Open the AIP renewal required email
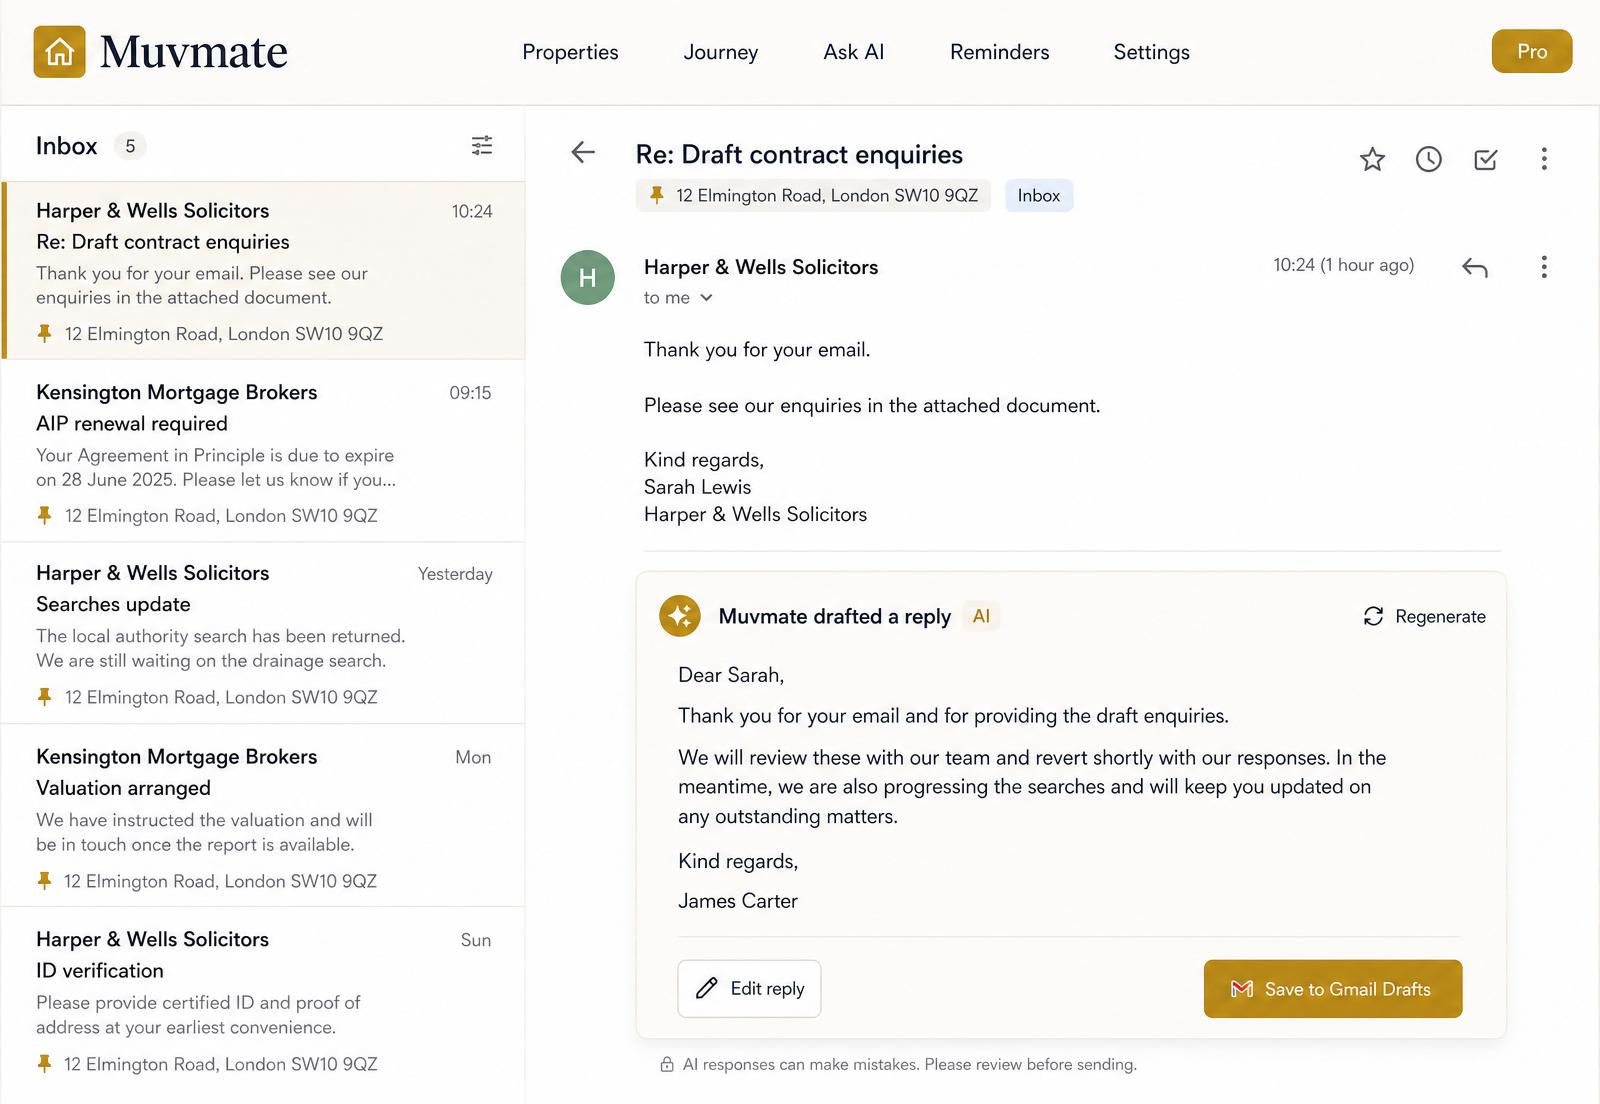Viewport: 1600px width, 1104px height. click(x=264, y=451)
